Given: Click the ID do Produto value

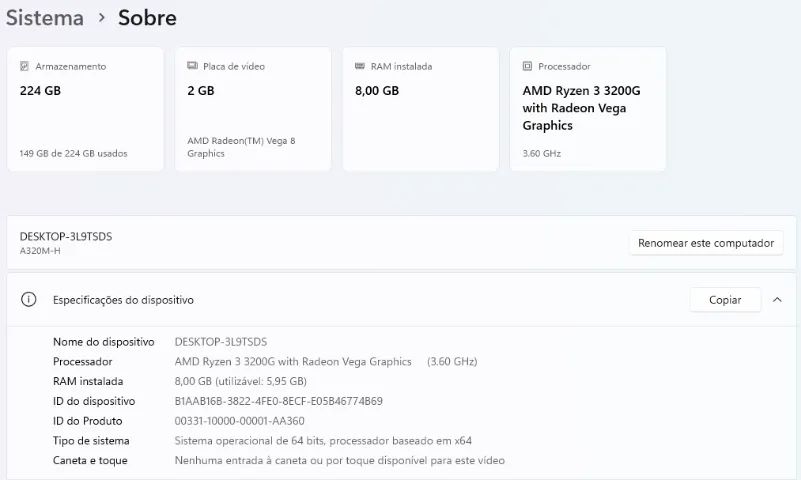Looking at the screenshot, I should pyautogui.click(x=239, y=421).
